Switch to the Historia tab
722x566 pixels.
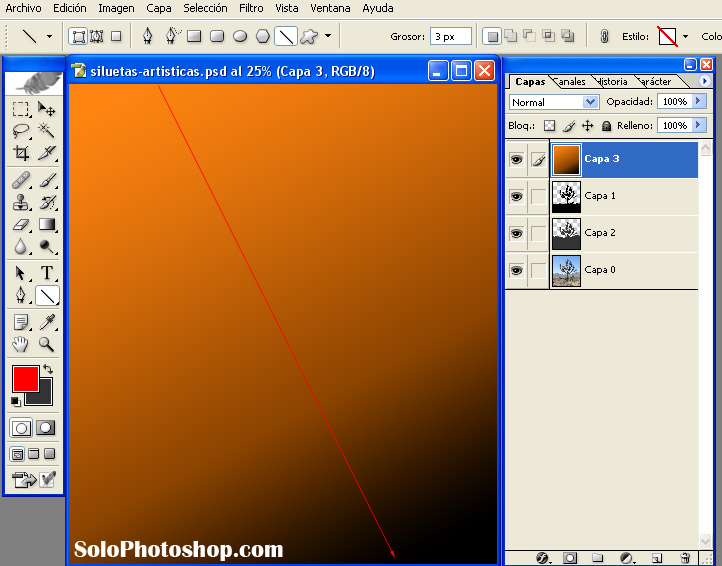(x=611, y=81)
